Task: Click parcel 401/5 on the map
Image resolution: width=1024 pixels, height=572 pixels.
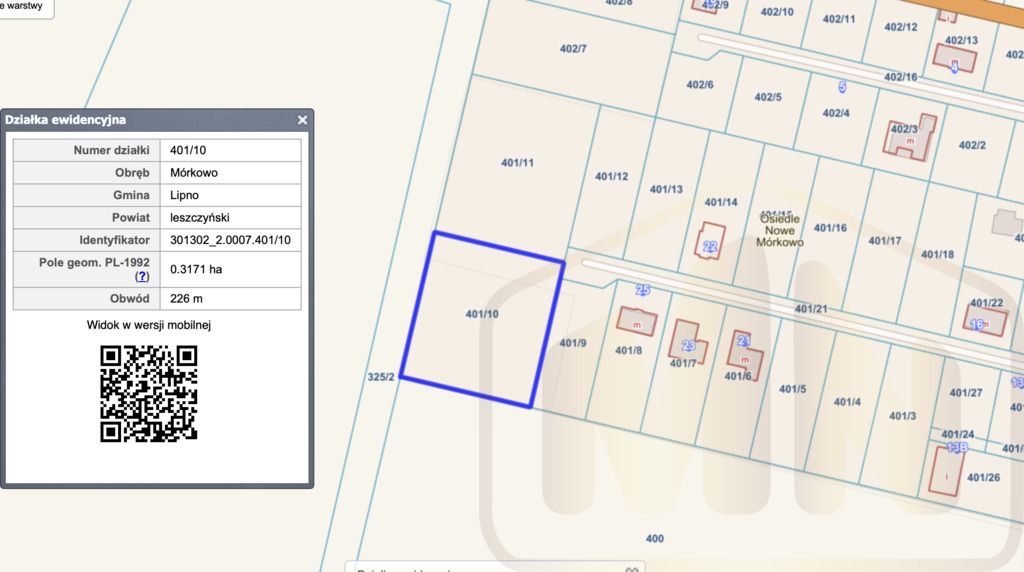Action: point(792,389)
